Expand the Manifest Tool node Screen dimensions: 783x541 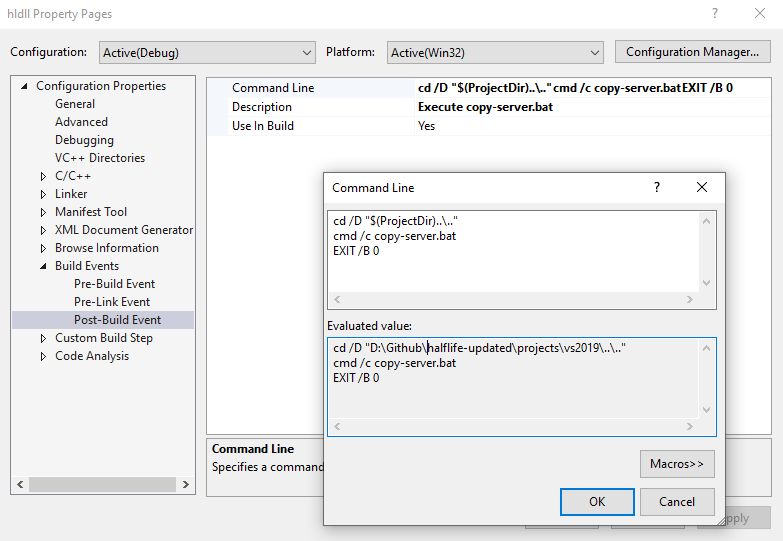coord(43,212)
